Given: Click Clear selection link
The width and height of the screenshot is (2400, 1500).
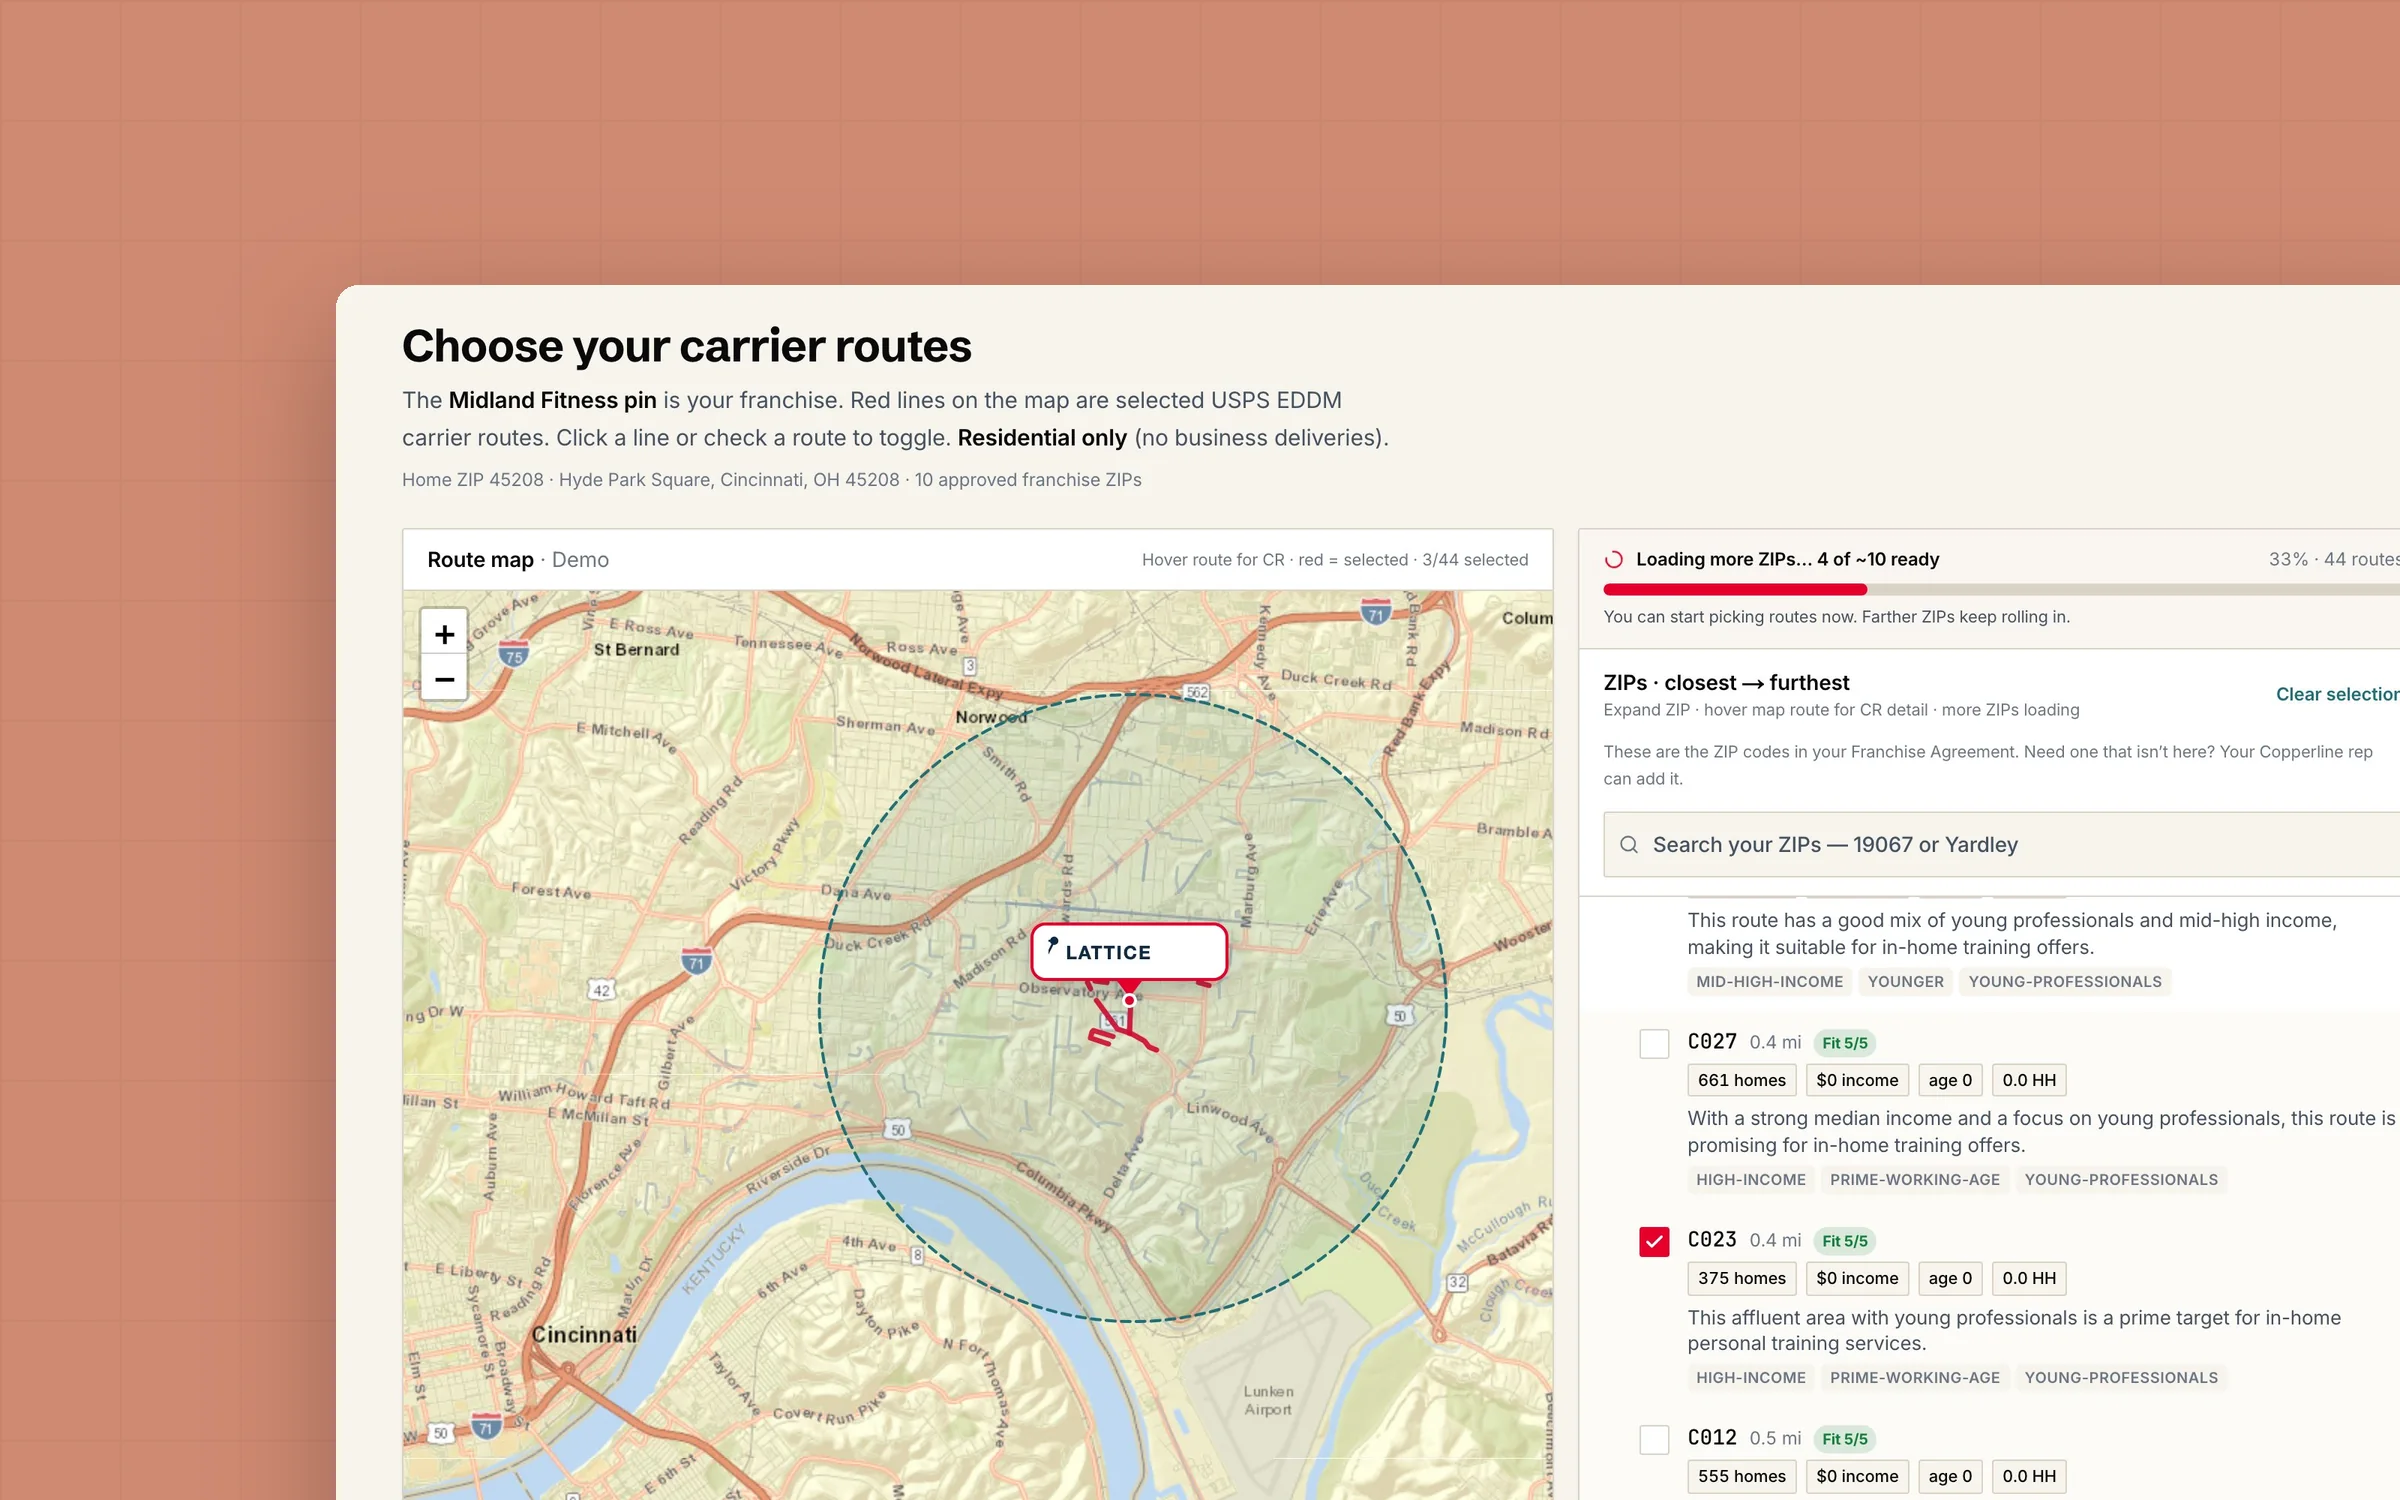Looking at the screenshot, I should tap(2337, 694).
